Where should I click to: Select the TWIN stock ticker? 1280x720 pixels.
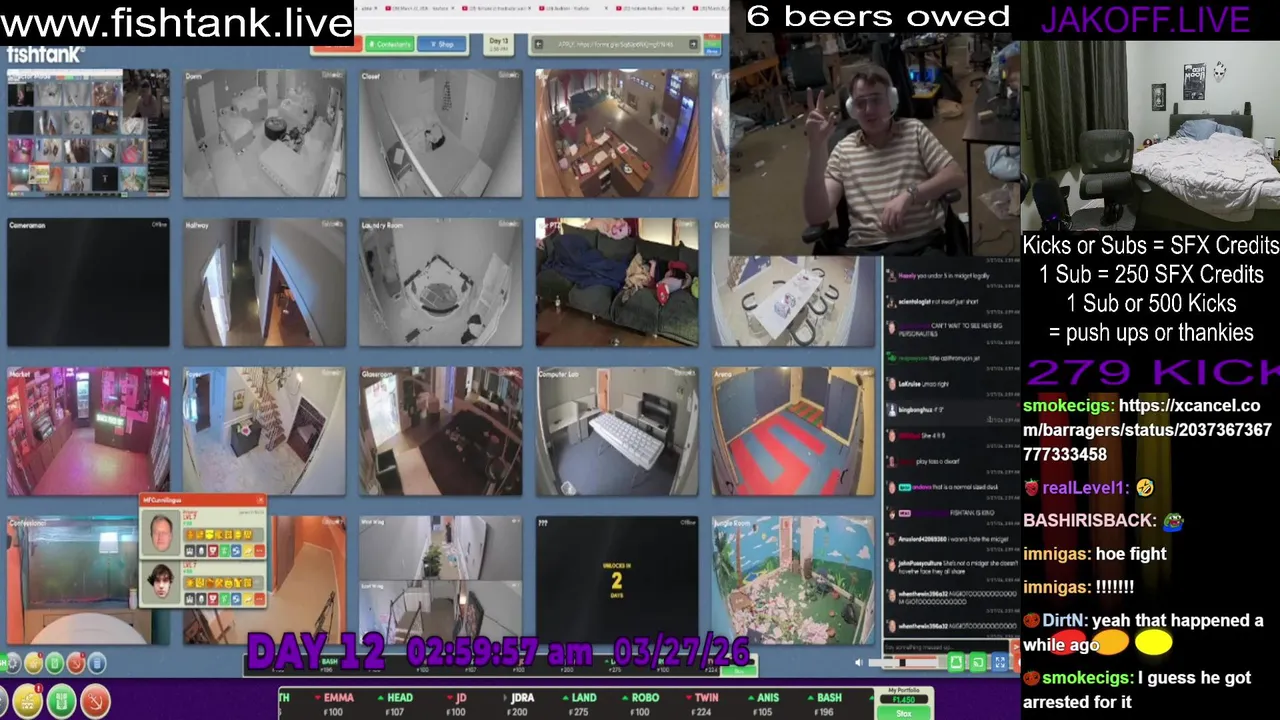tap(704, 704)
